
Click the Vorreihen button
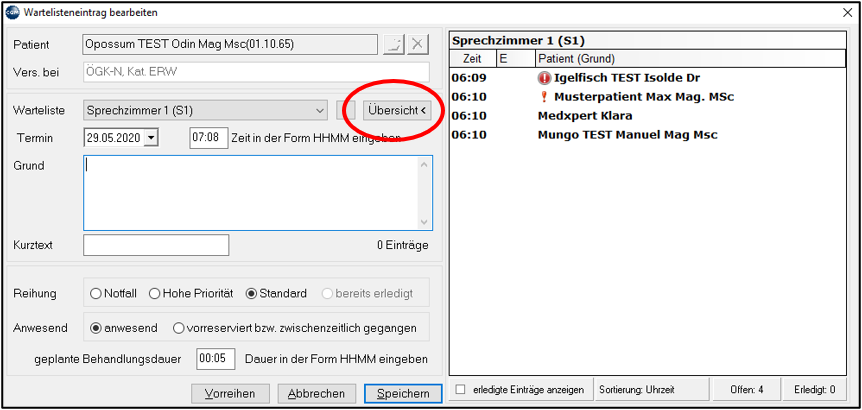tap(230, 394)
